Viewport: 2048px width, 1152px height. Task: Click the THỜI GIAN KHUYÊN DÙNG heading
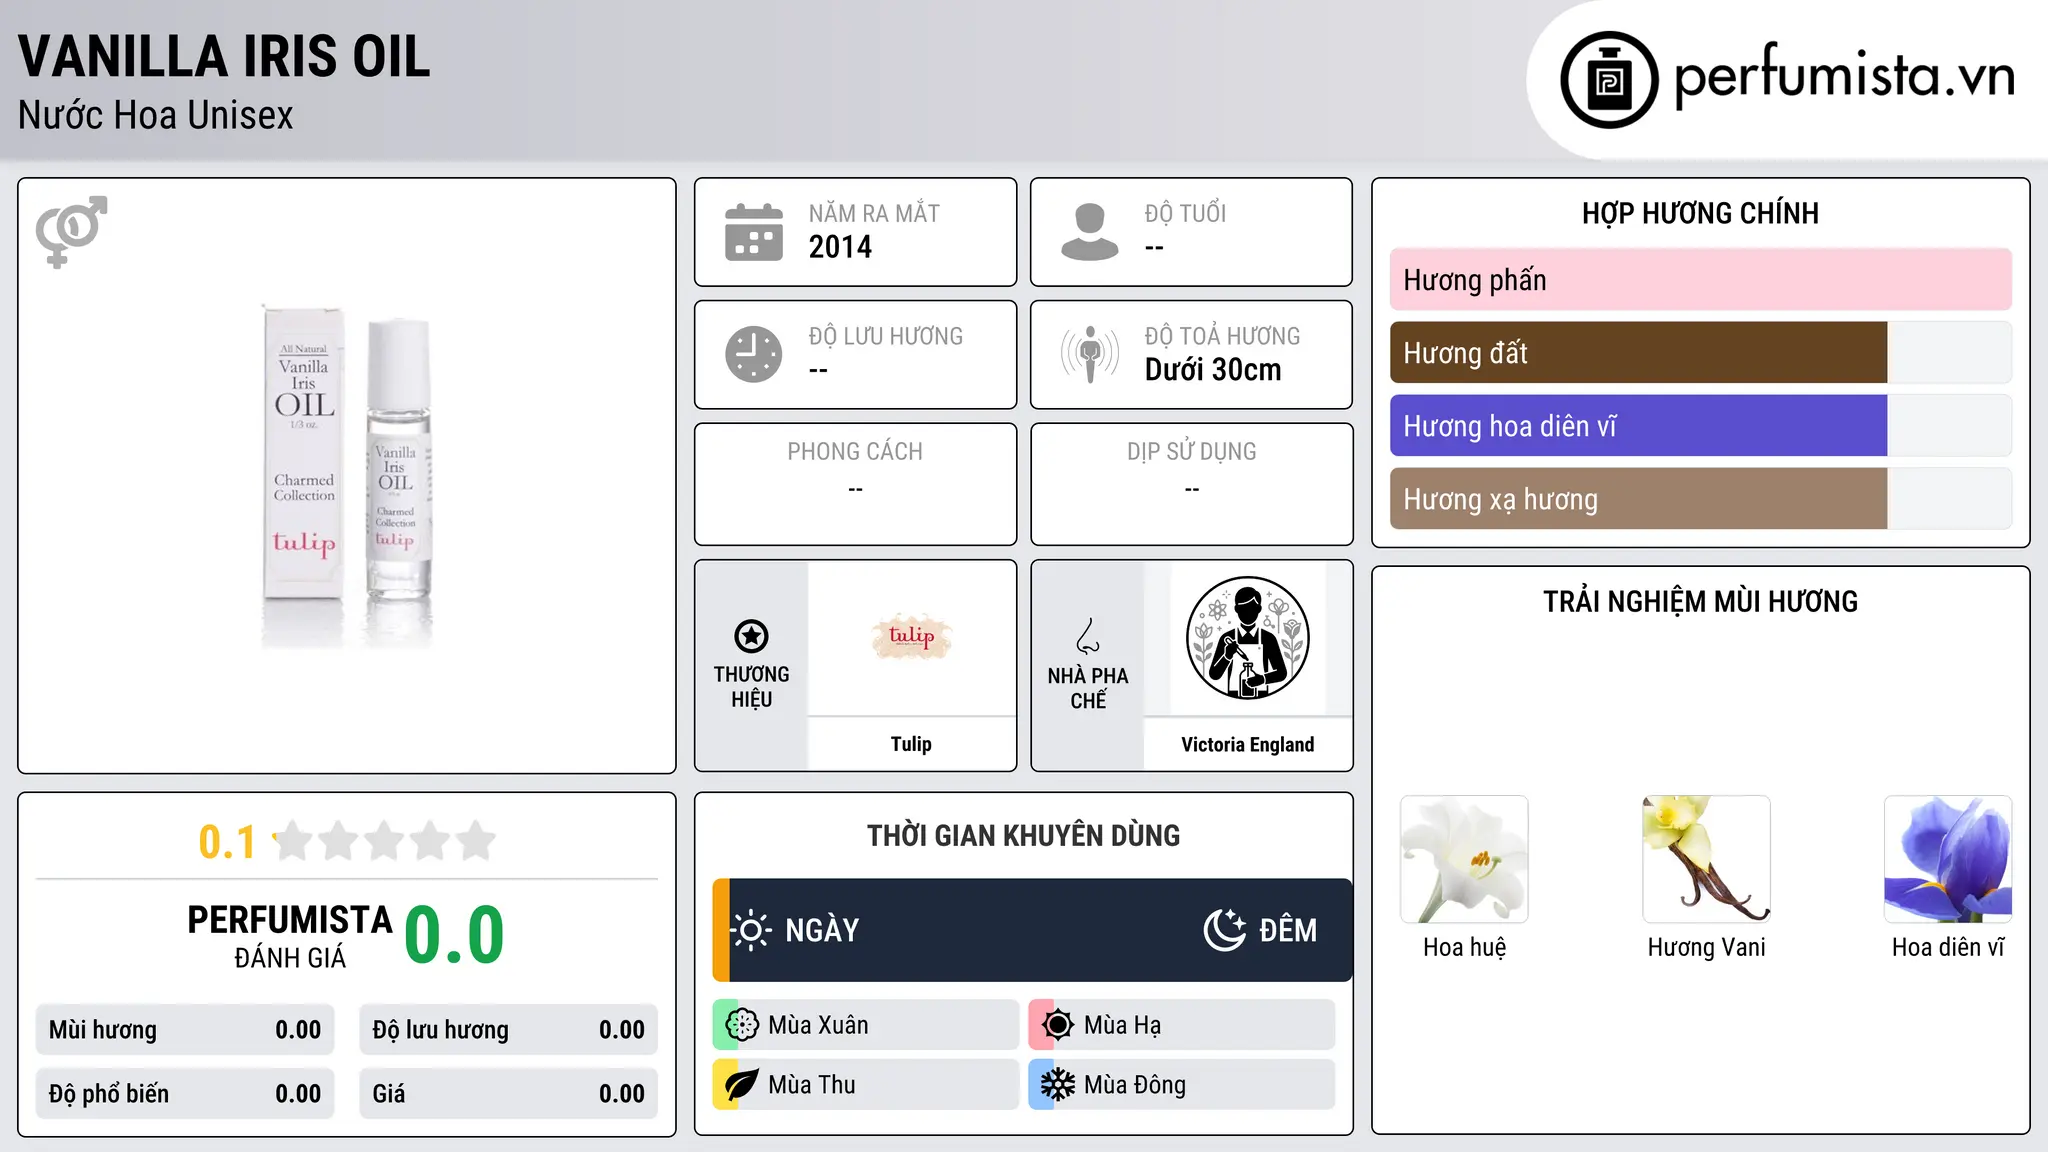1023,836
